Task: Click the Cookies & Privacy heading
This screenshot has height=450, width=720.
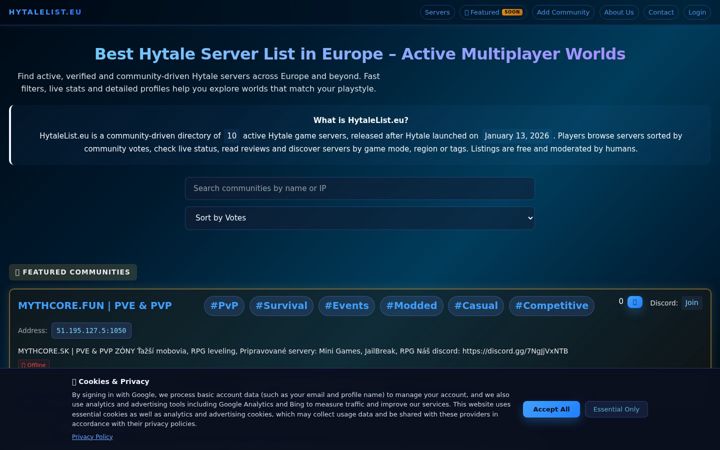Action: click(x=110, y=381)
